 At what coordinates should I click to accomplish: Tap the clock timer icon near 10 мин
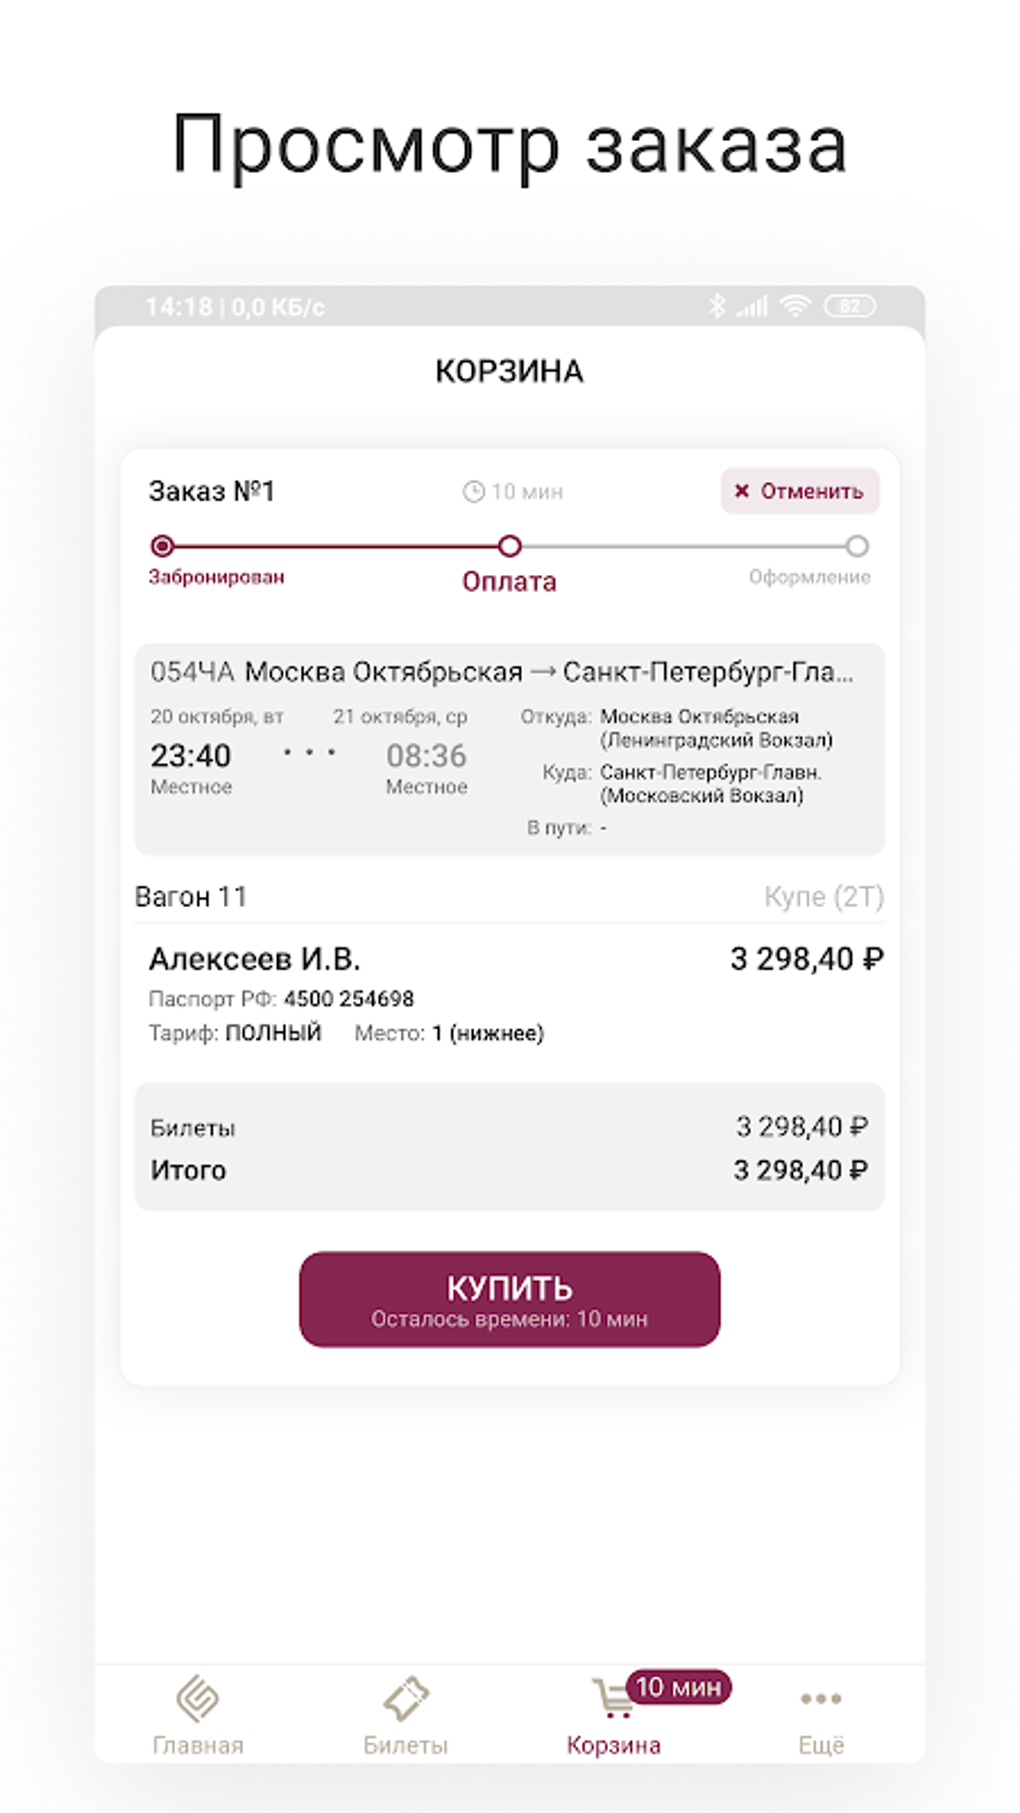473,492
